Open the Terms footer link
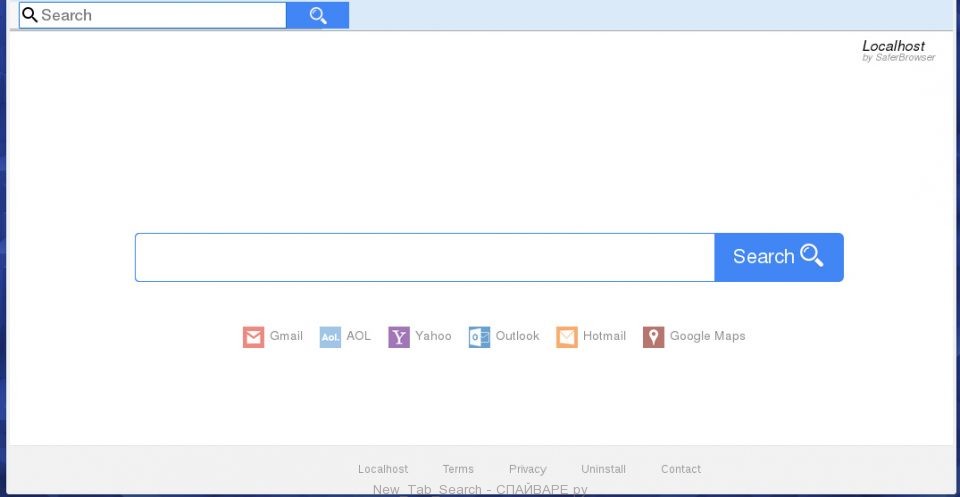 [x=458, y=469]
